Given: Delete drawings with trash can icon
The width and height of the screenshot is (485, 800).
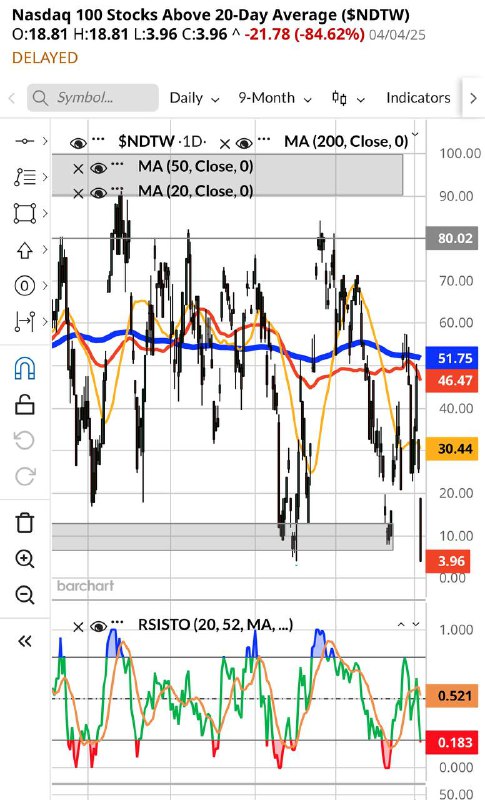Looking at the screenshot, I should [24, 523].
